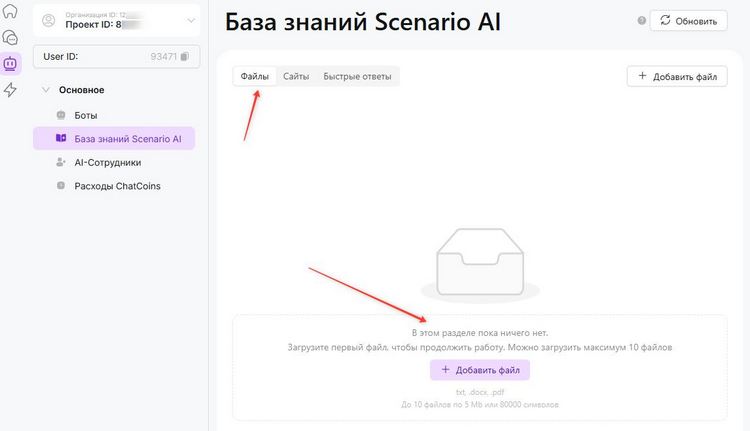Click the Проект ID text
Image resolution: width=750 pixels, height=431 pixels.
point(93,24)
